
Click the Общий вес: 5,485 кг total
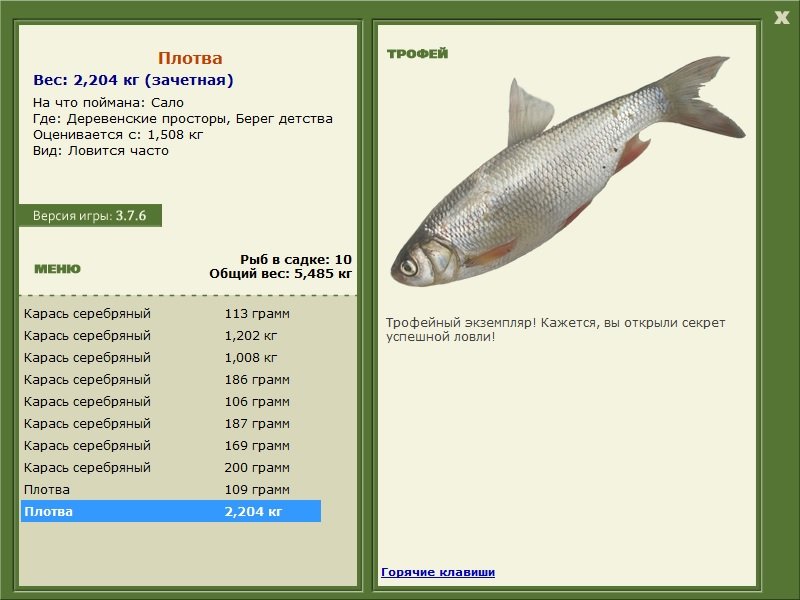(281, 274)
